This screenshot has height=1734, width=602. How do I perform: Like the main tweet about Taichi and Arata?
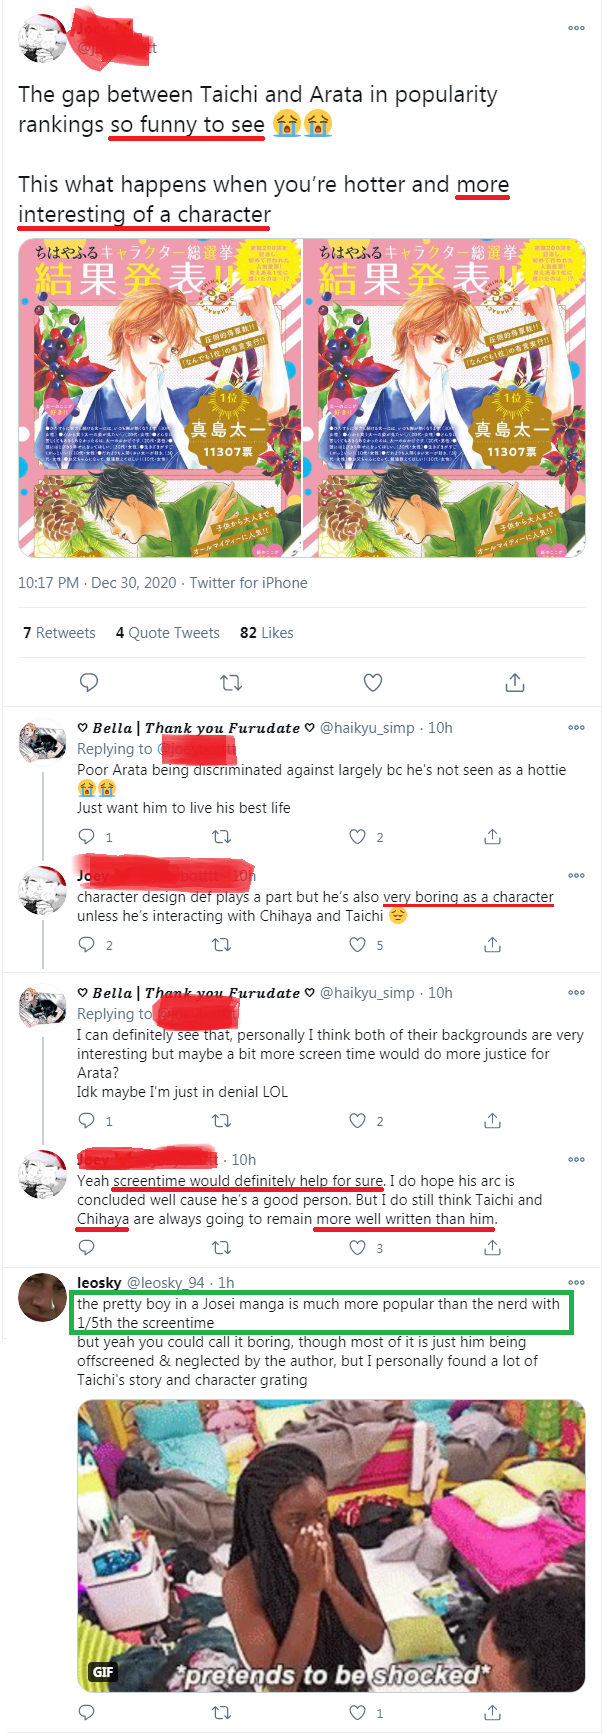pos(373,683)
